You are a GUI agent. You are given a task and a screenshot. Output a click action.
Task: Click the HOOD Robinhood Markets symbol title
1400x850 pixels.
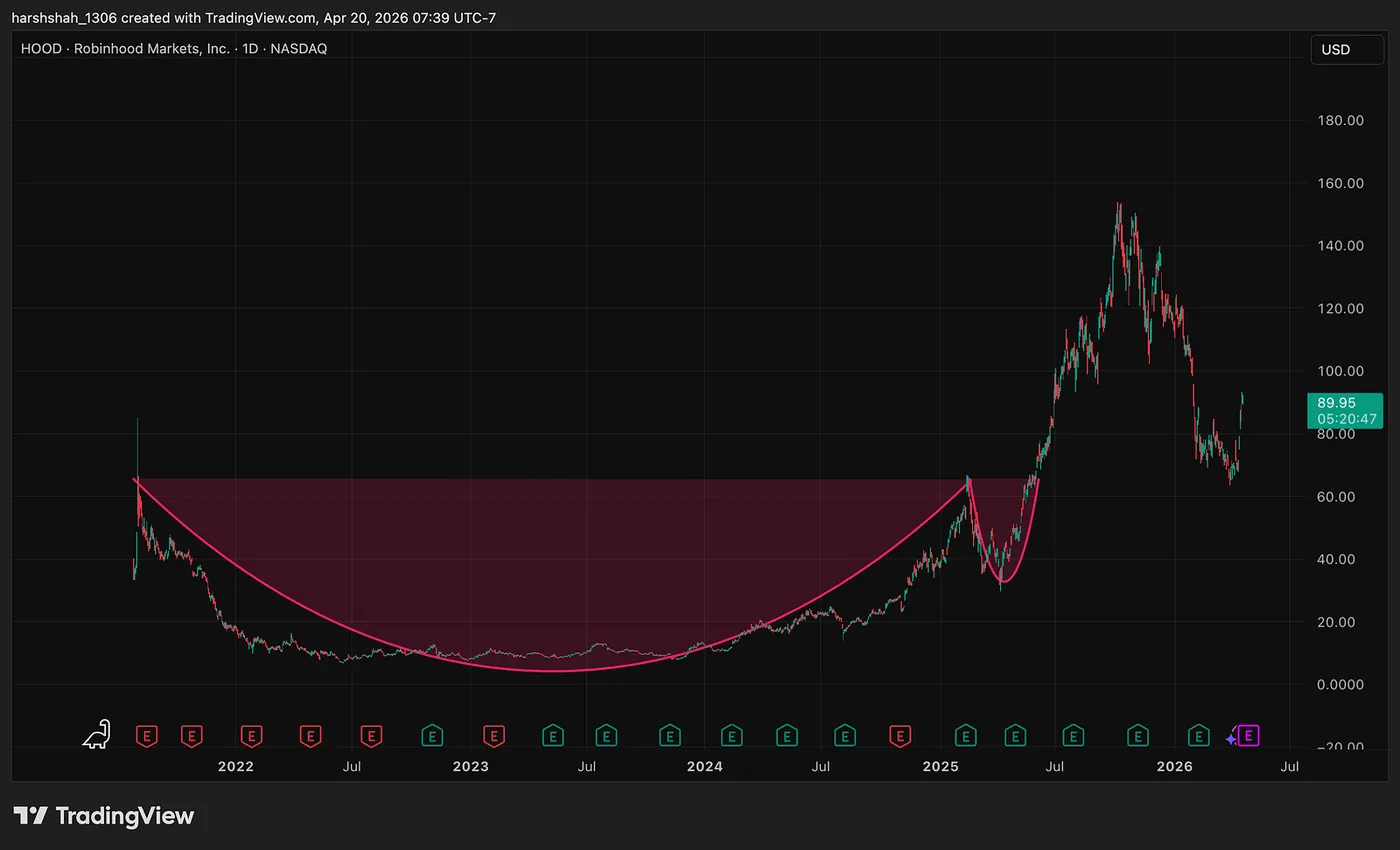point(174,48)
